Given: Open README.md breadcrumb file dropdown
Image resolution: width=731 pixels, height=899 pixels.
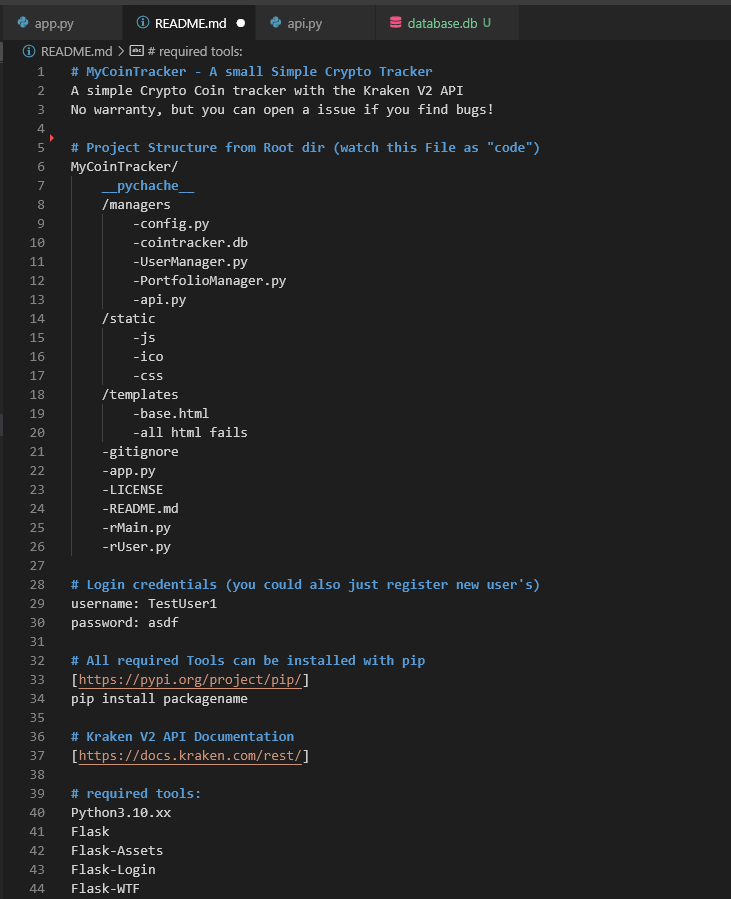Looking at the screenshot, I should [x=76, y=51].
